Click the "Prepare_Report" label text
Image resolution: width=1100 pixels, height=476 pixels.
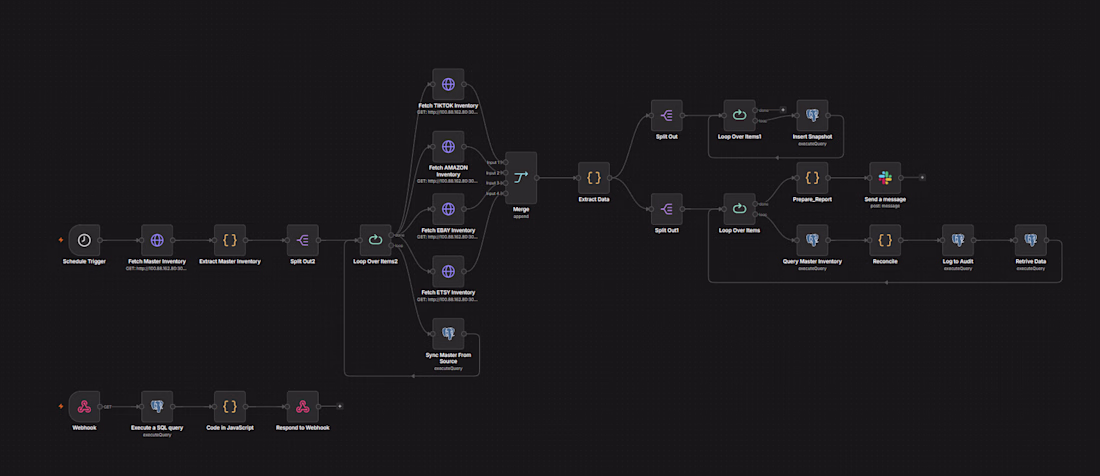[812, 199]
